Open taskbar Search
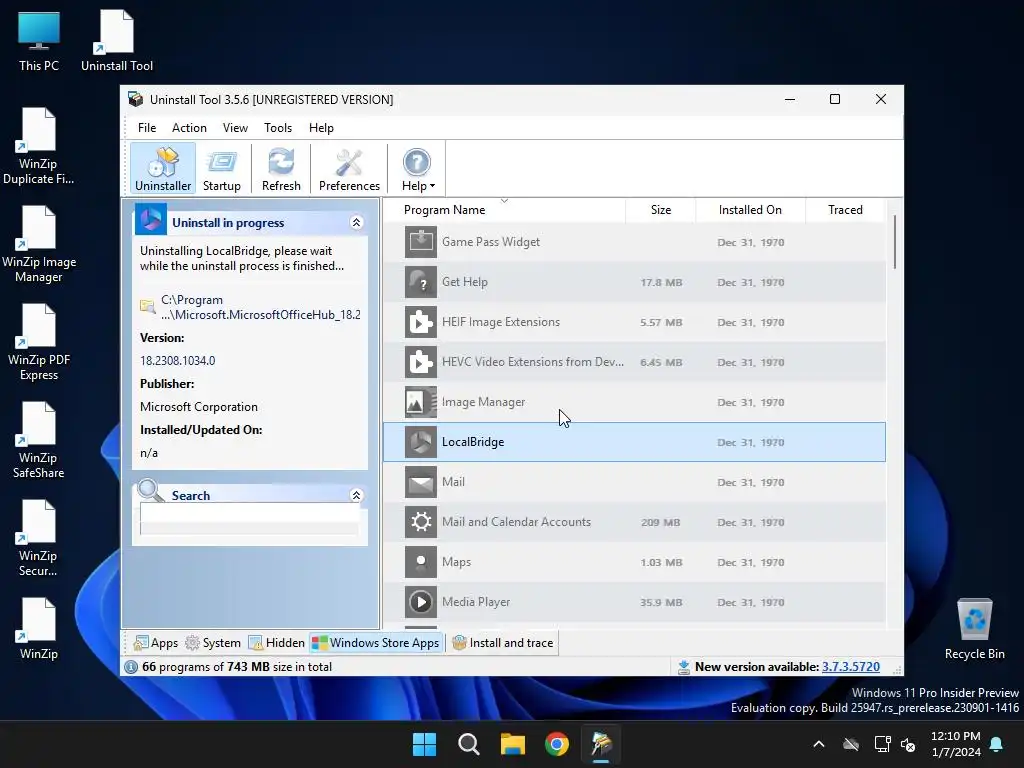This screenshot has height=768, width=1024. pyautogui.click(x=468, y=744)
